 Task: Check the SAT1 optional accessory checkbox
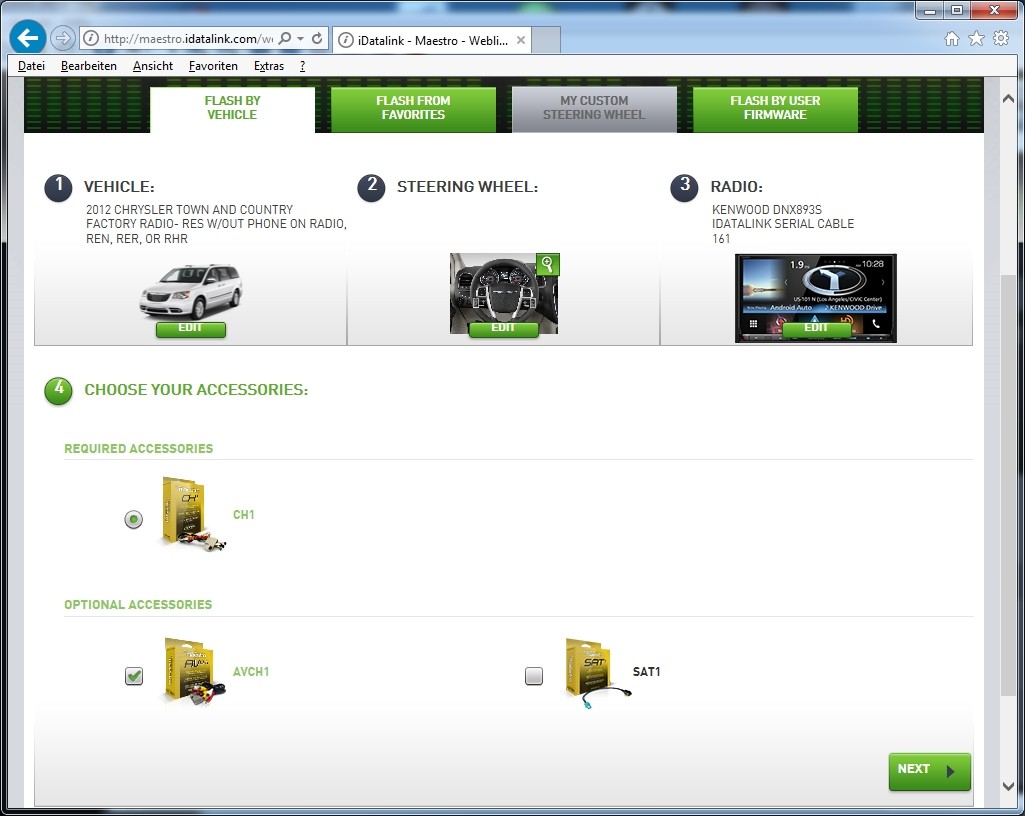pyautogui.click(x=534, y=675)
